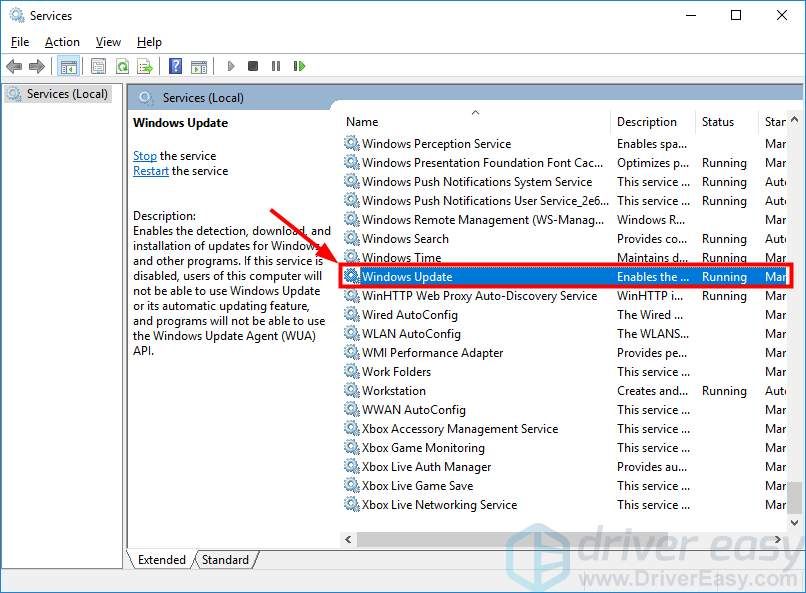The width and height of the screenshot is (806, 593).
Task: Click the Restart Service toolbar icon
Action: pos(299,66)
